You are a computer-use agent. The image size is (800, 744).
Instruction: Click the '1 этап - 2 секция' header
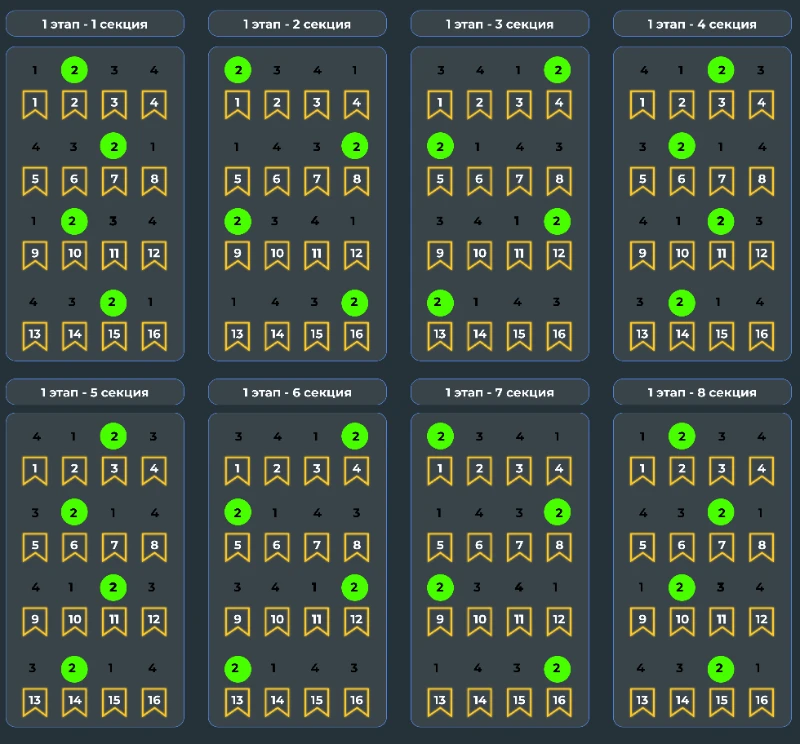[x=297, y=24]
